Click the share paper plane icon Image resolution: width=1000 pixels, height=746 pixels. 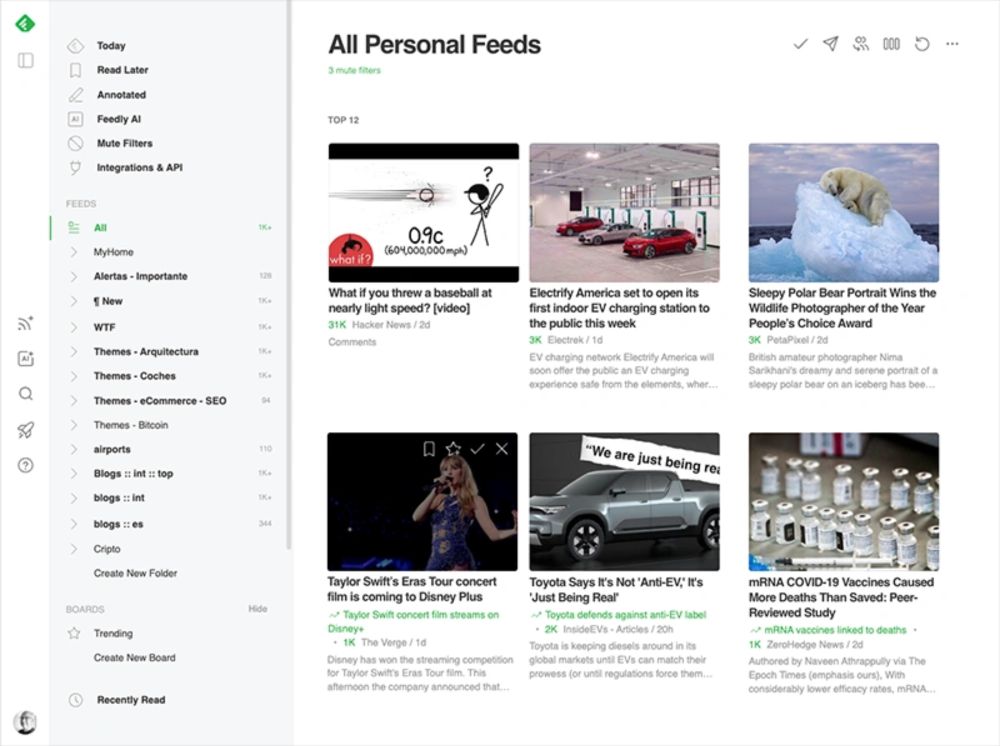click(x=830, y=43)
